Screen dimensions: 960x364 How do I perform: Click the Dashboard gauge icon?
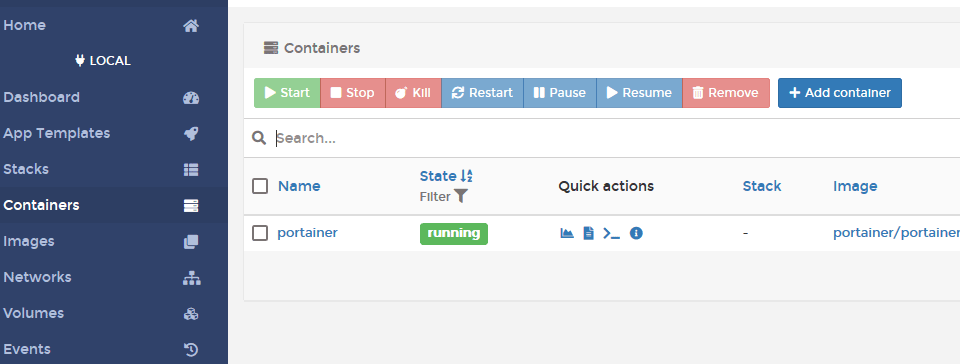(191, 98)
